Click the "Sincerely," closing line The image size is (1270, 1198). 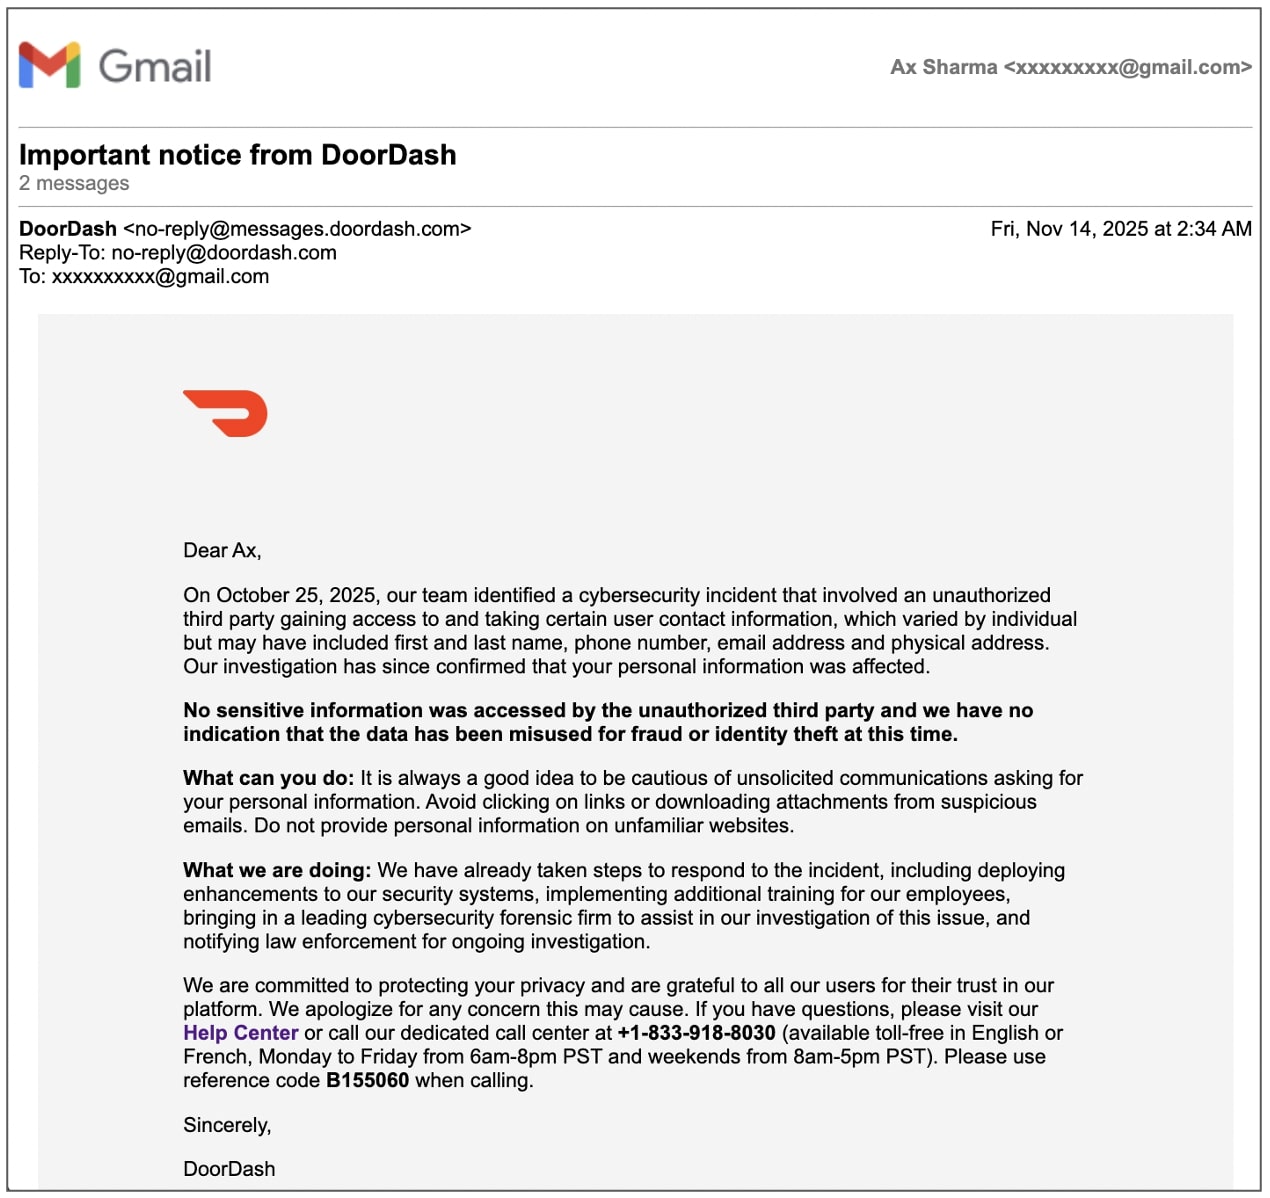tap(227, 1125)
